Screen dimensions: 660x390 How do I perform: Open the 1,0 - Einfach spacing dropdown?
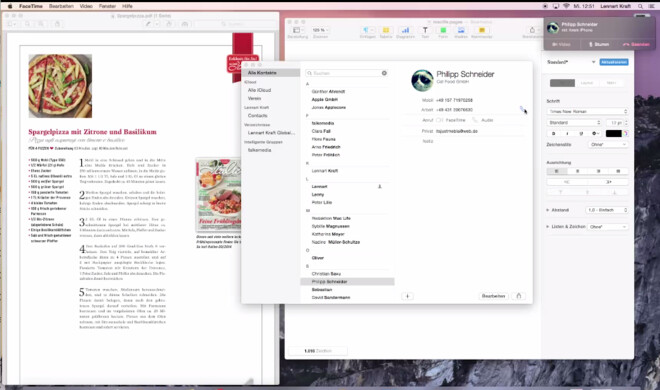(x=607, y=210)
